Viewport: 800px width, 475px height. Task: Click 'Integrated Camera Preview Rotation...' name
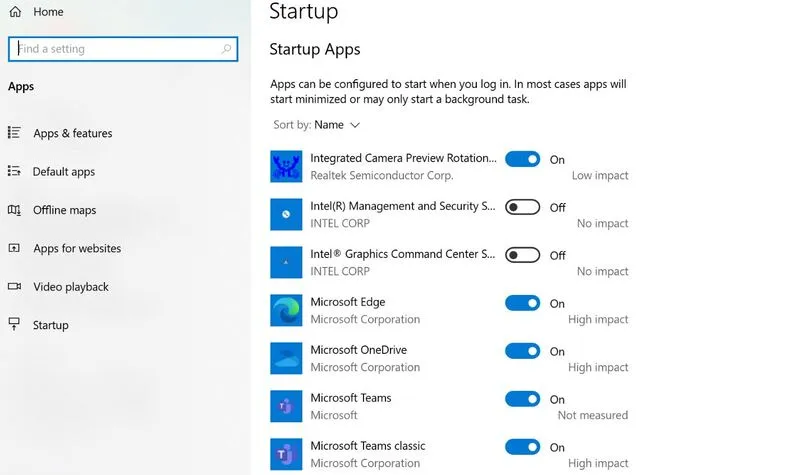tap(403, 158)
